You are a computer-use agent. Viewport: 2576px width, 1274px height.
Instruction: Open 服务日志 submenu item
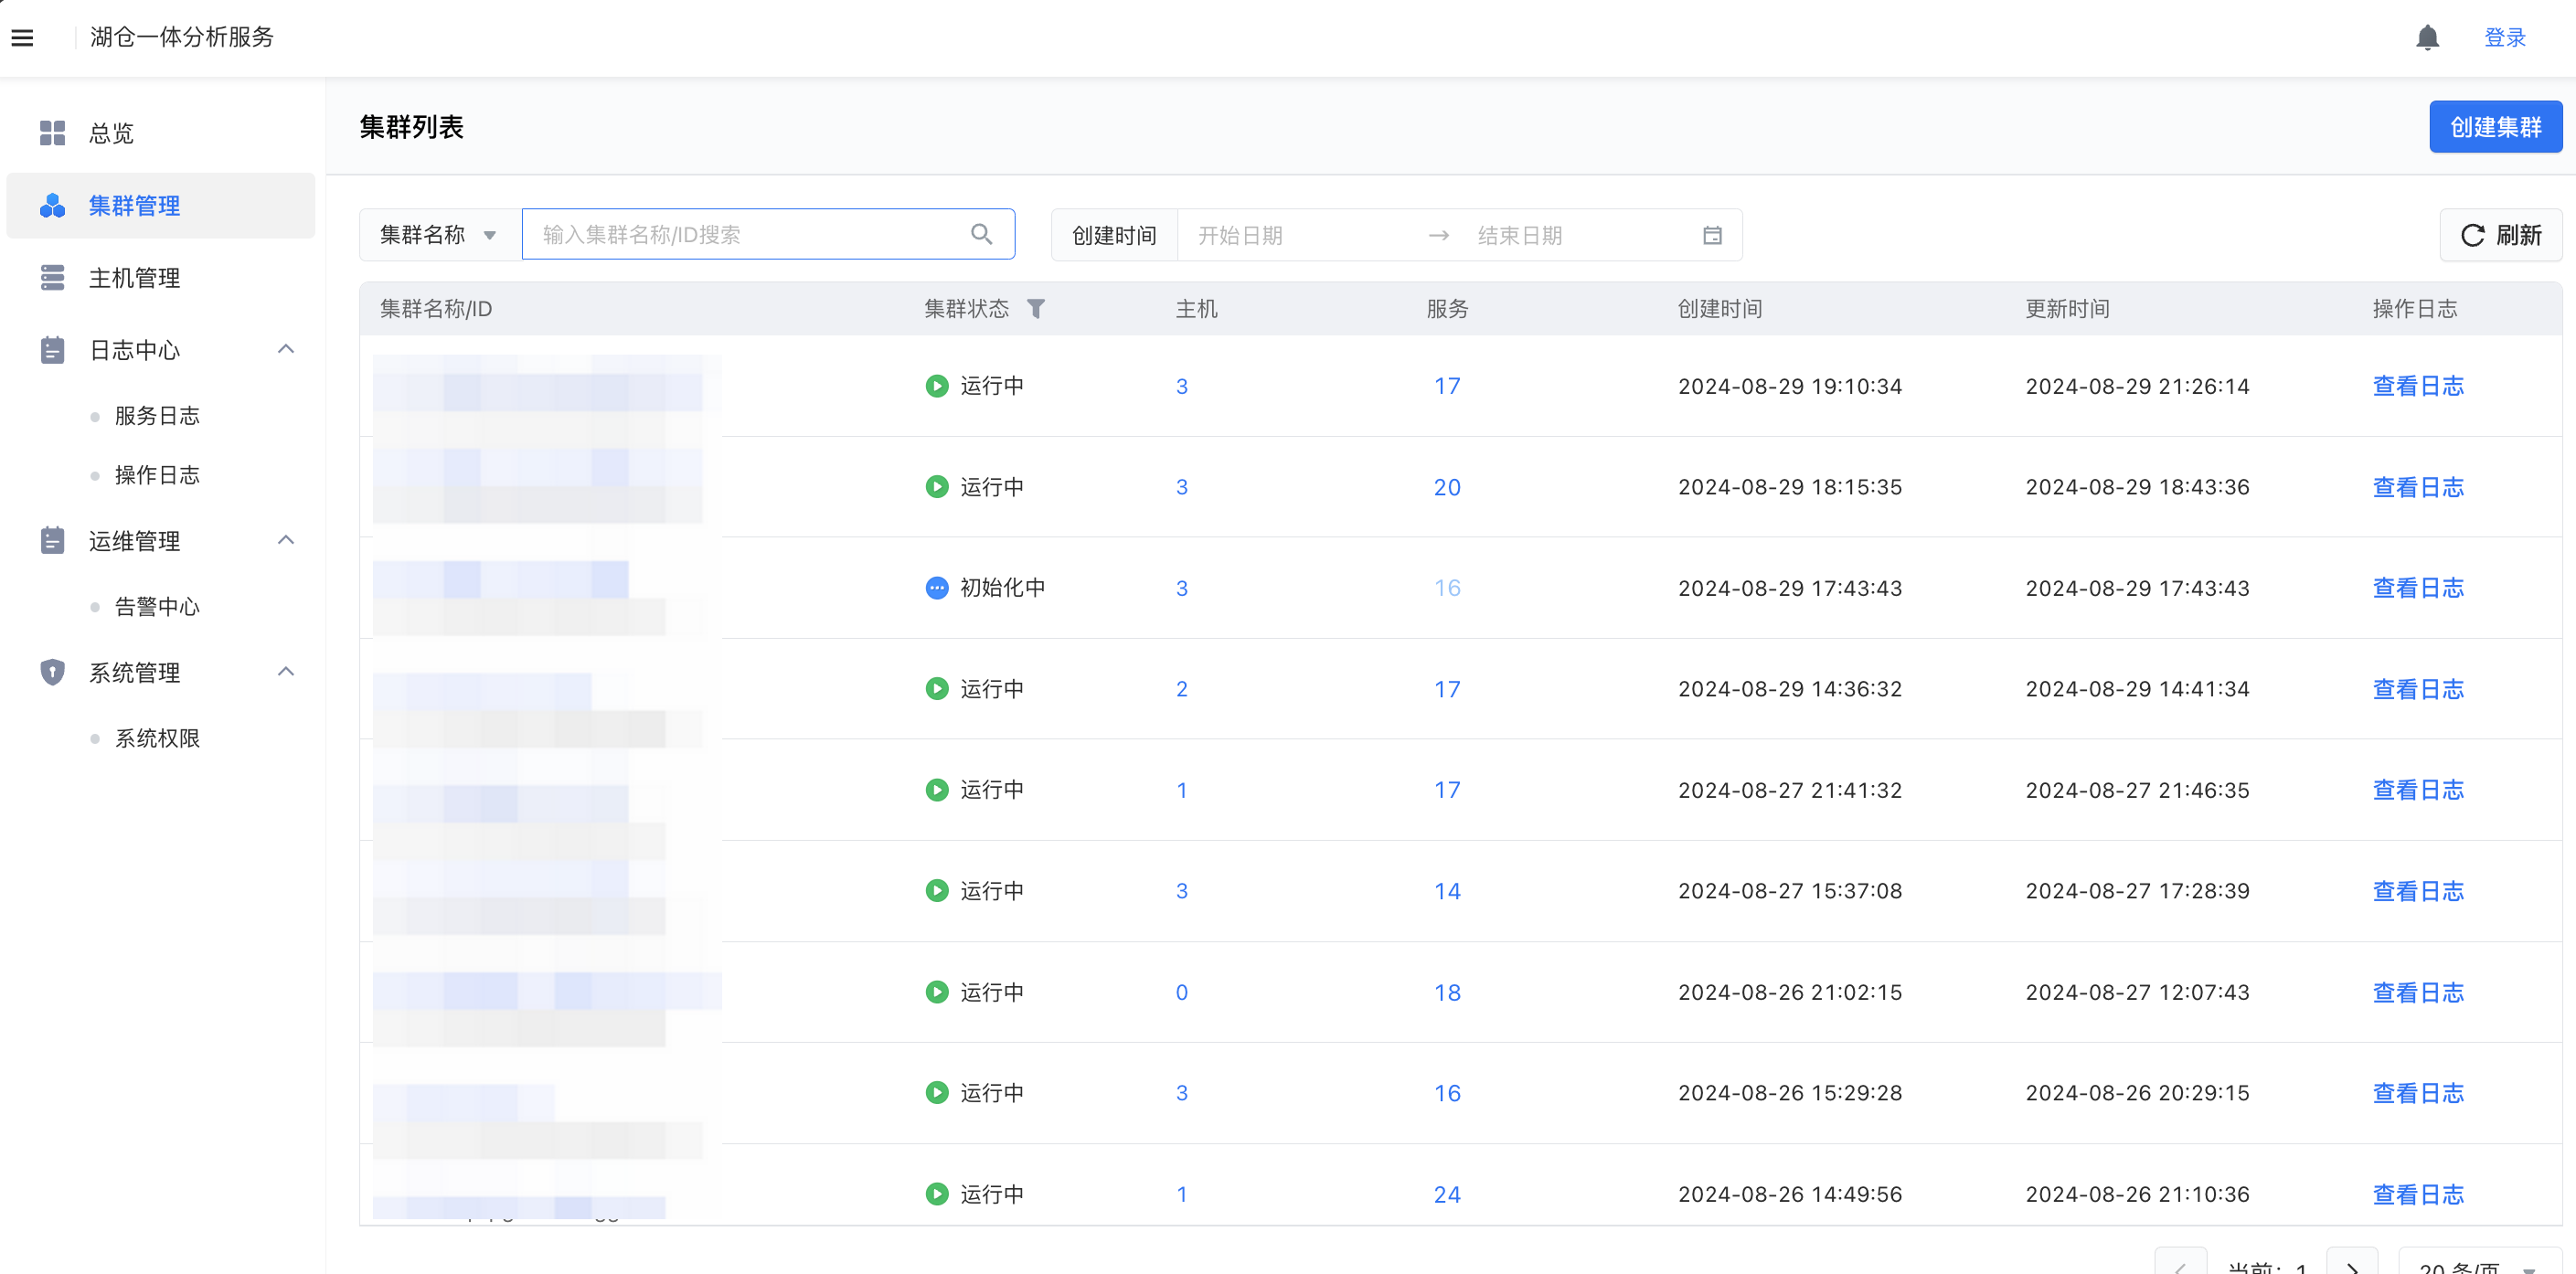coord(157,416)
